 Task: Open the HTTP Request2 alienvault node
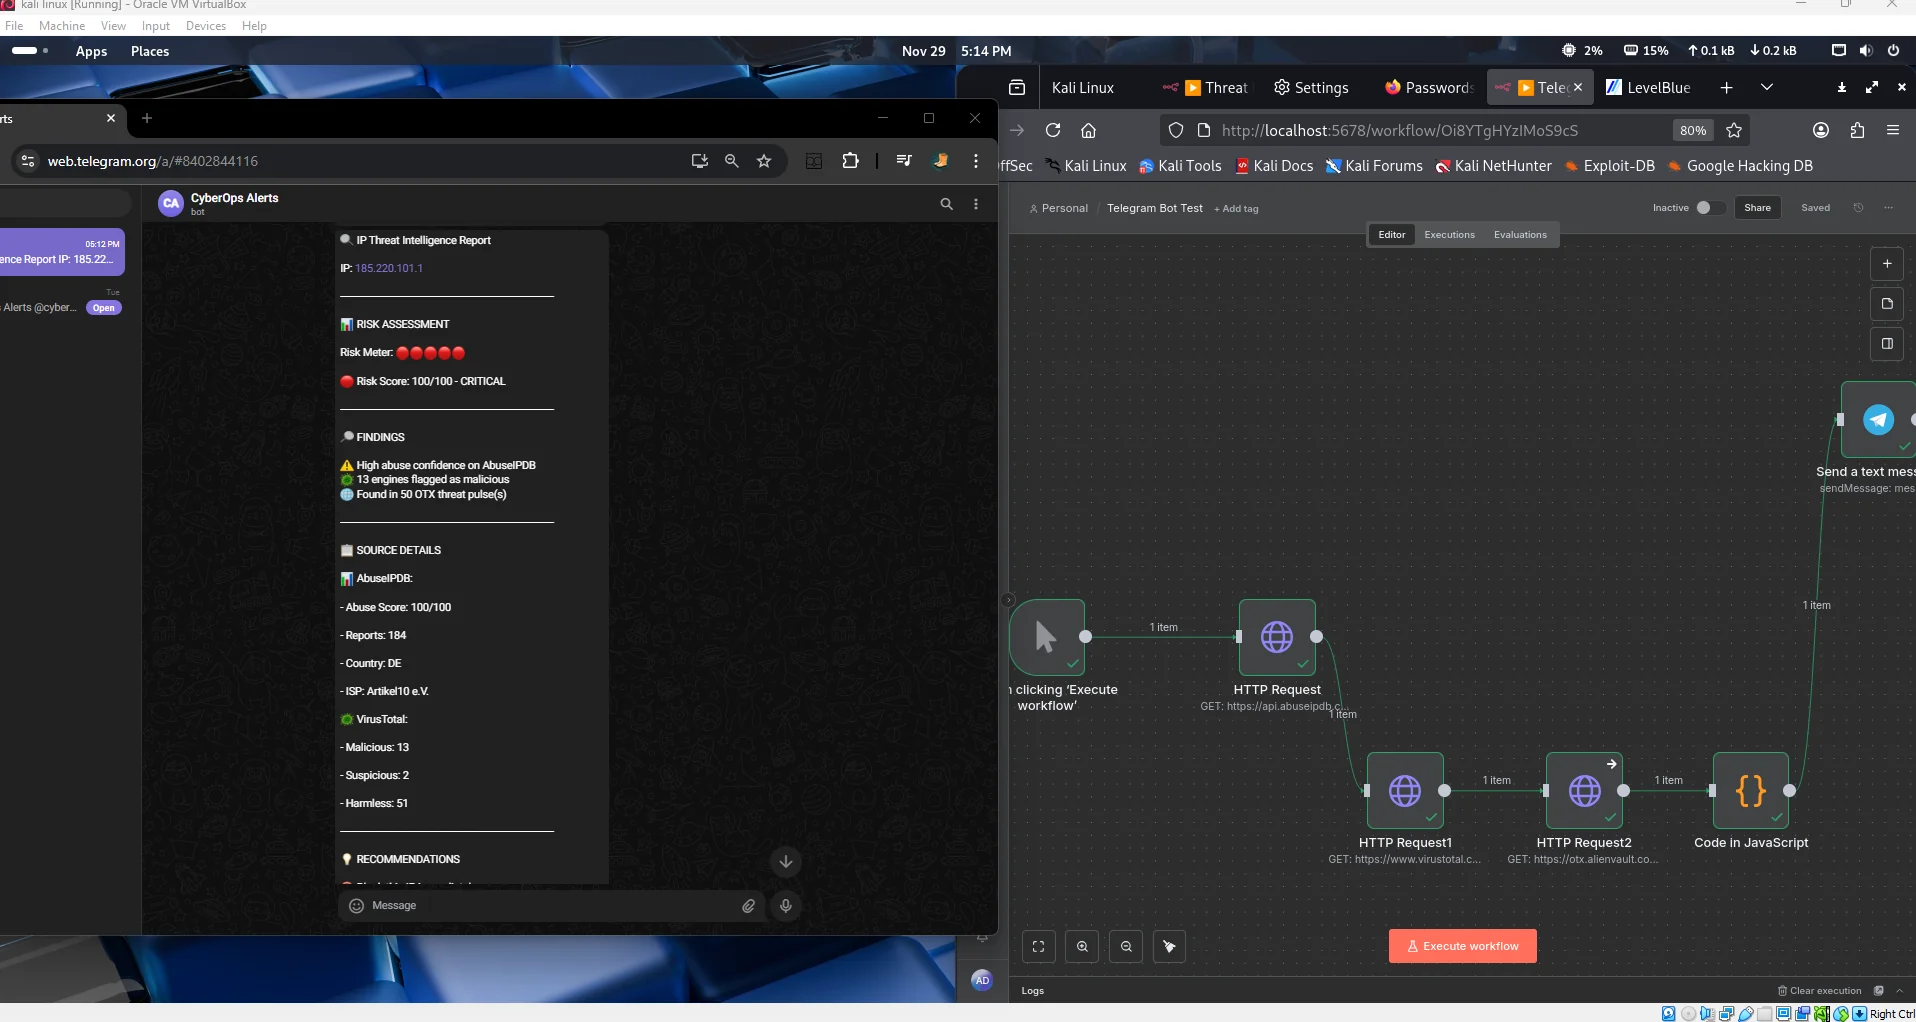(x=1584, y=791)
